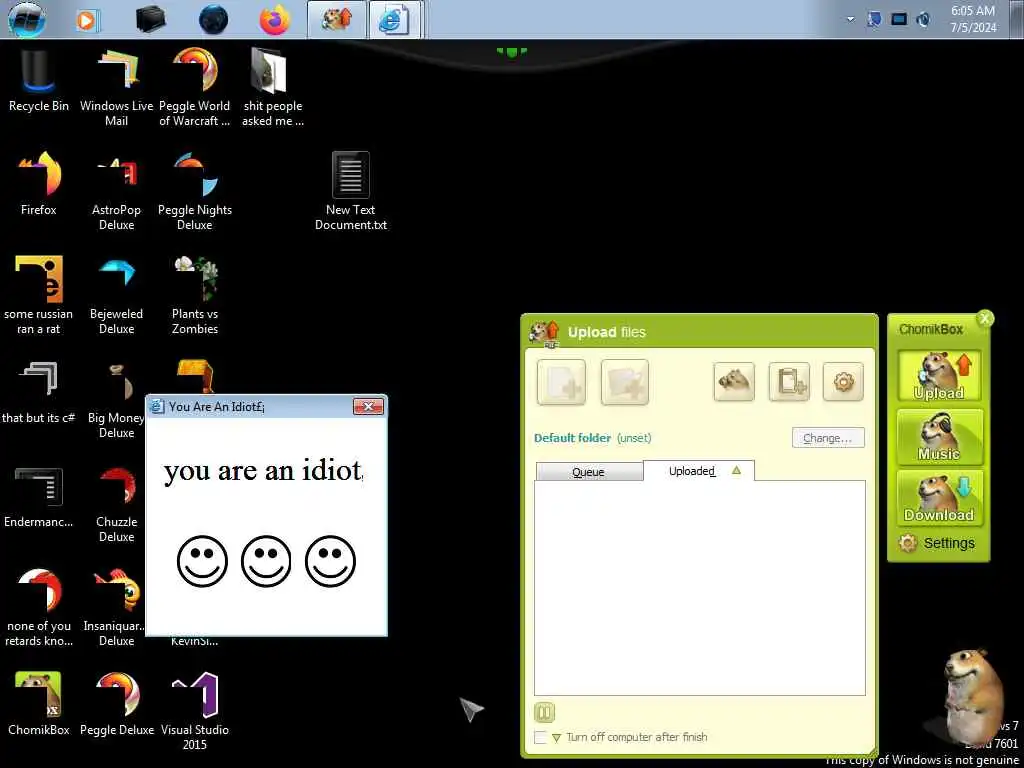Close the ChomikBox side panel
This screenshot has width=1024, height=768.
click(x=984, y=319)
